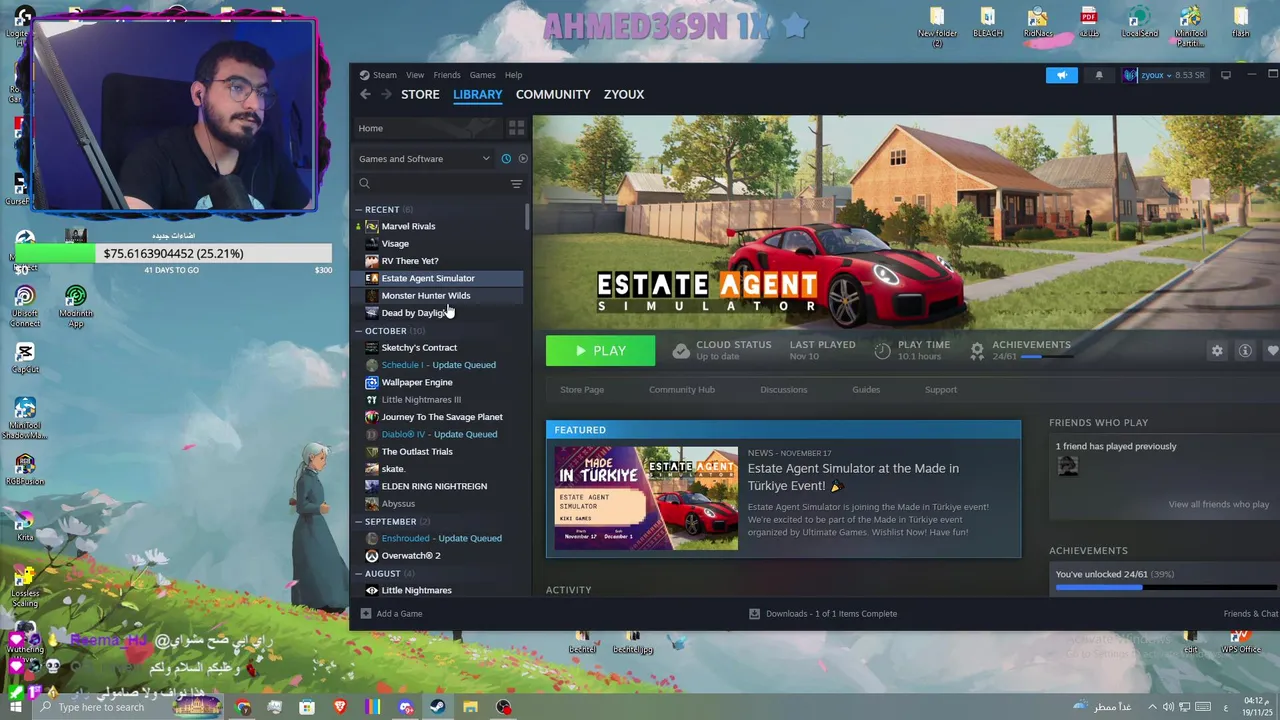Open Krita desktop icon
This screenshot has height=720, width=1280.
point(25,524)
